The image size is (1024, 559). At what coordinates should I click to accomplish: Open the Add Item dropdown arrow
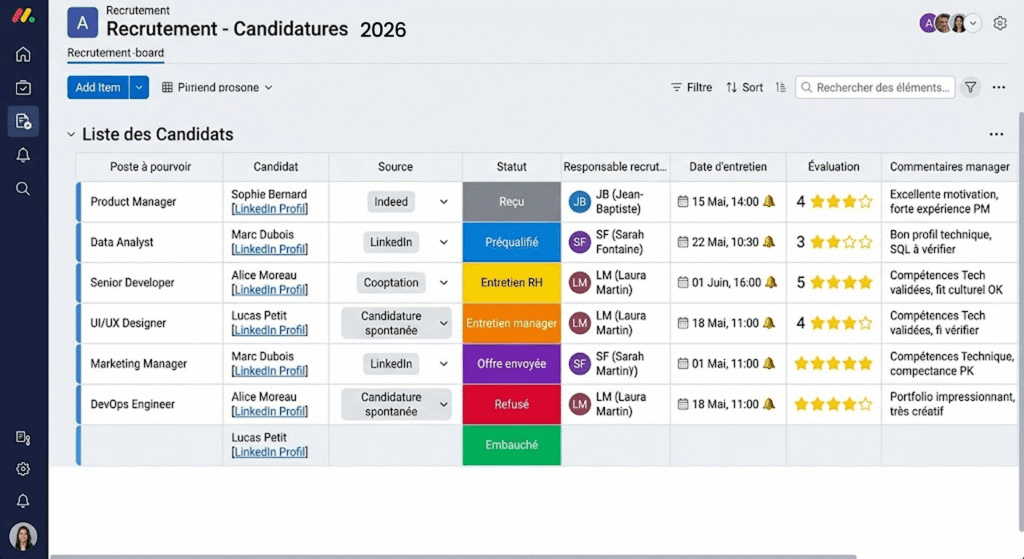coord(139,88)
